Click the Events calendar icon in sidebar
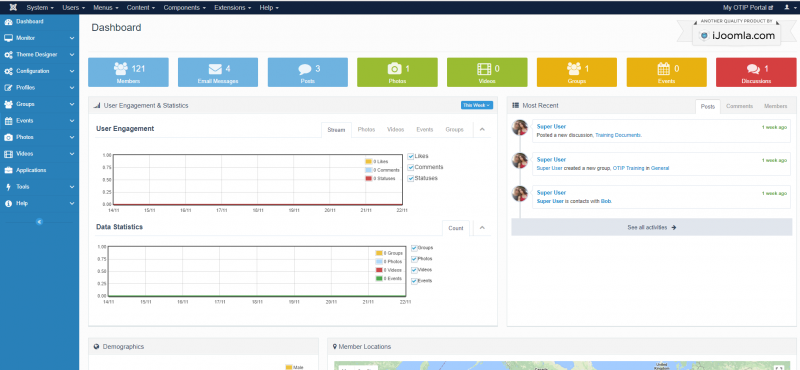The height and width of the screenshot is (370, 800). (8, 121)
